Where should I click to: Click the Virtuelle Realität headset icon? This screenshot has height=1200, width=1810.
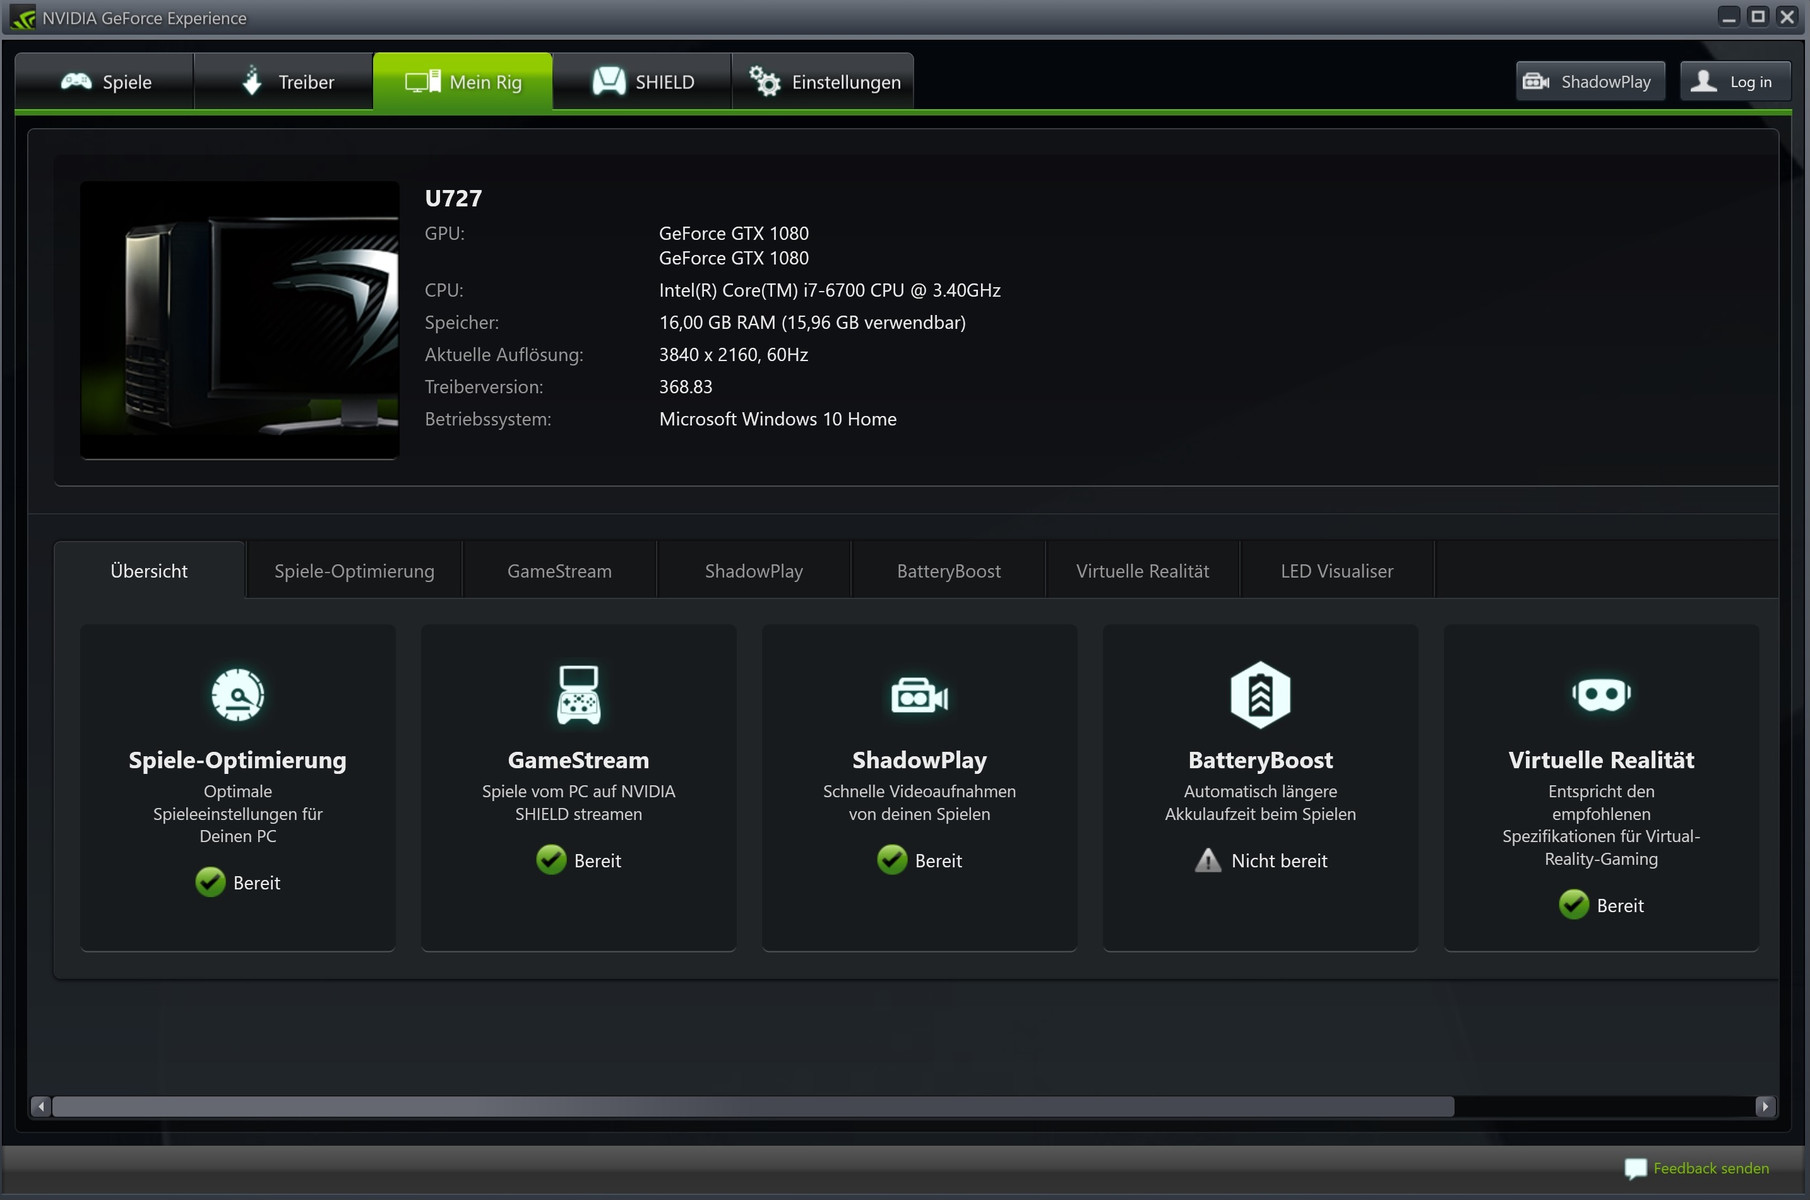coord(1601,694)
